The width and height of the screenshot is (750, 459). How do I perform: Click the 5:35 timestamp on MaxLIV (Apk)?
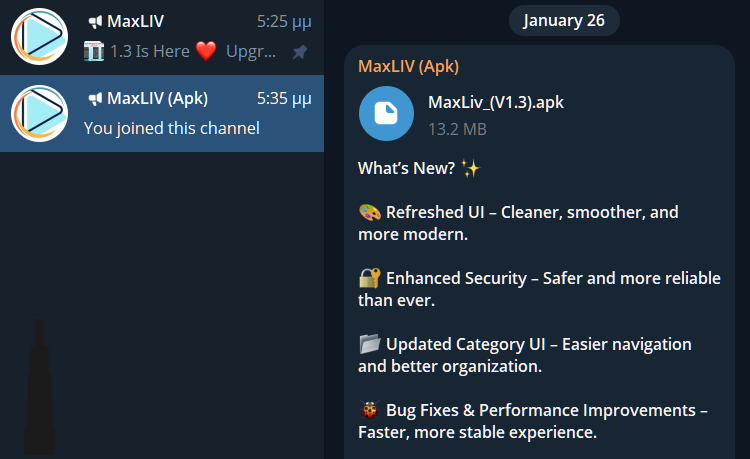point(284,98)
